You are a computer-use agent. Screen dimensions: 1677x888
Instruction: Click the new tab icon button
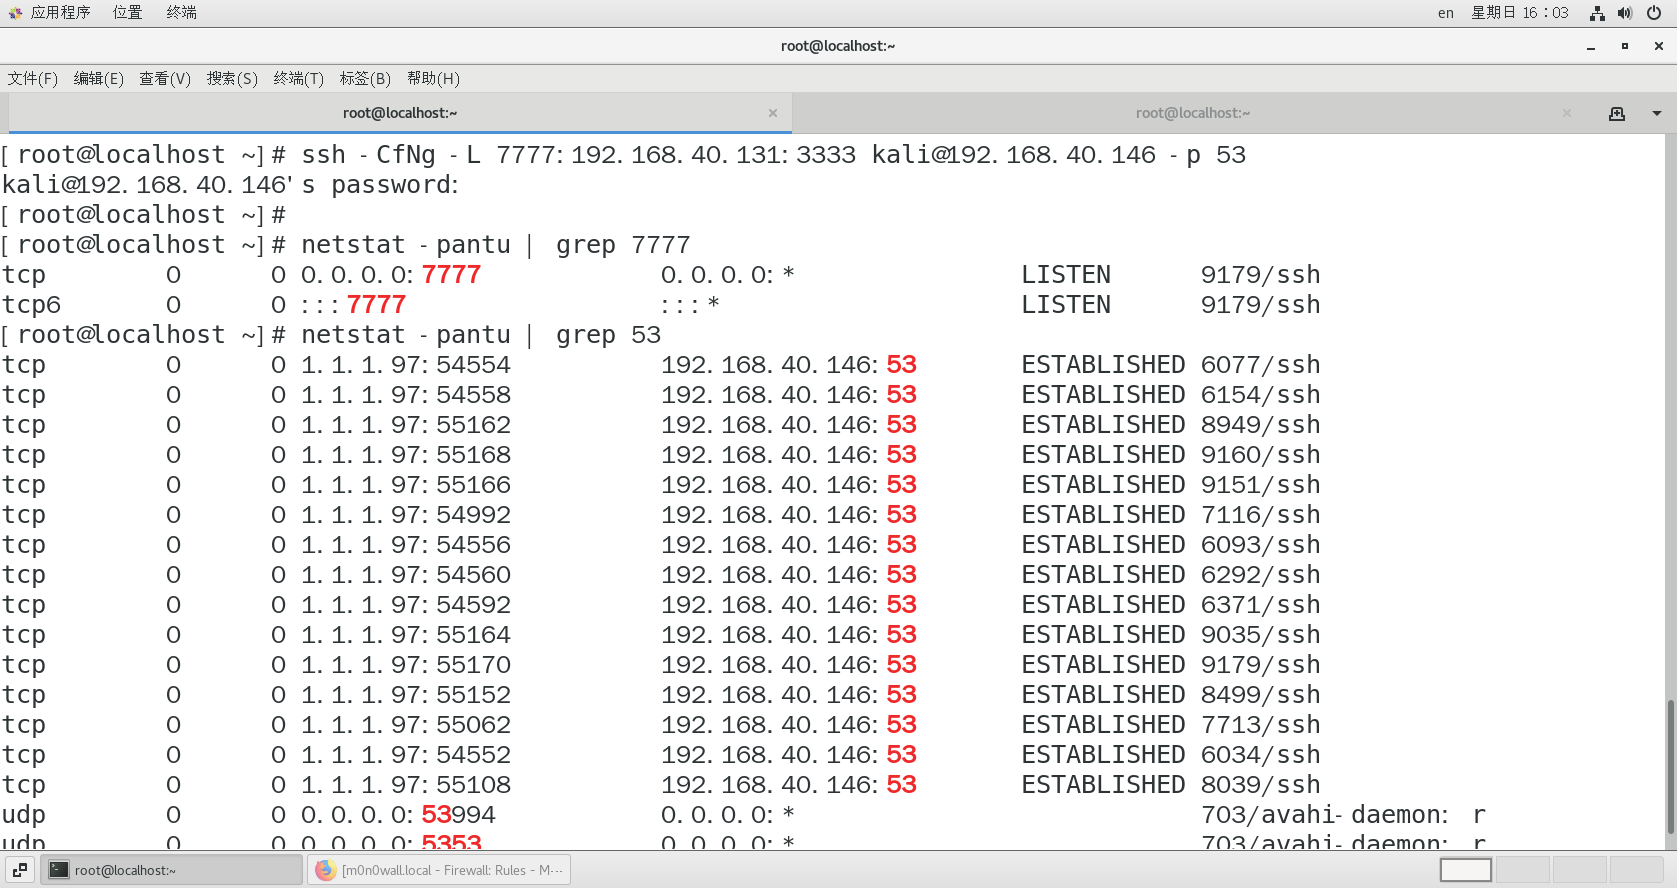(x=1617, y=113)
